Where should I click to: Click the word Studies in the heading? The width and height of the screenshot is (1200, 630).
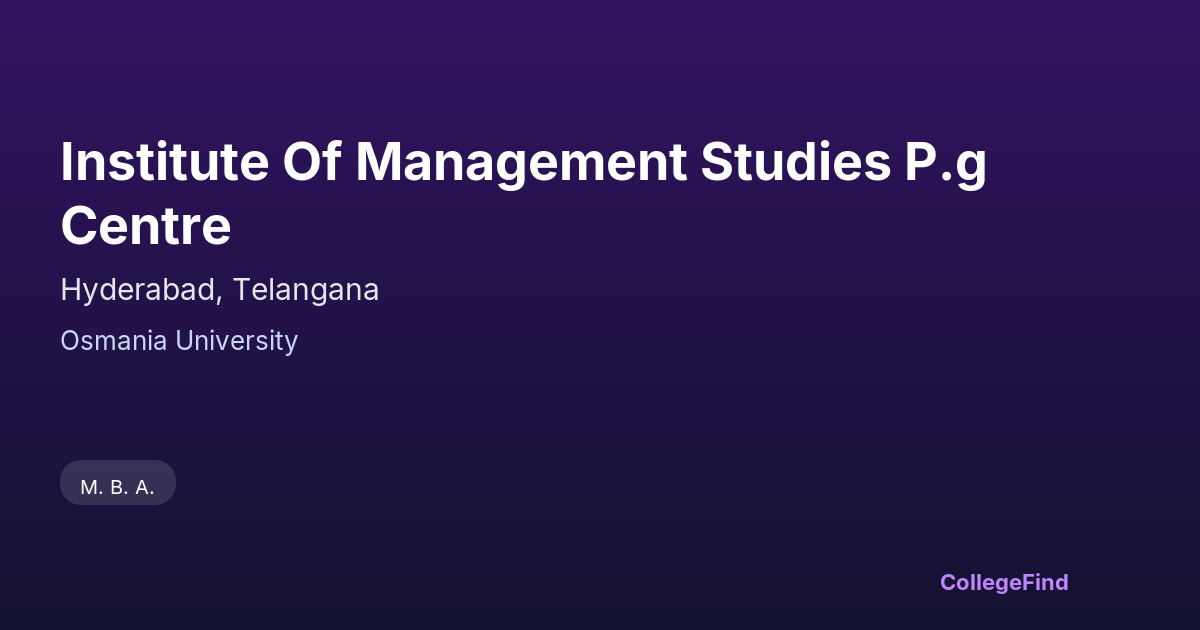[x=780, y=162]
